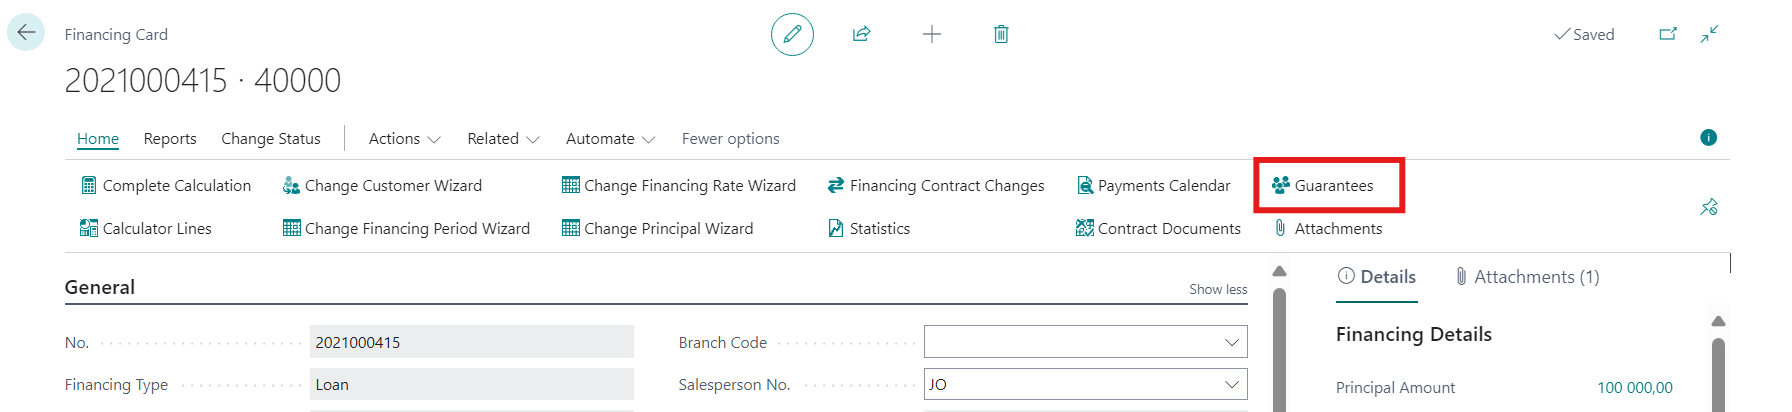Click the Salesperson No. input field
Screen dimensions: 1792x412
point(1070,385)
